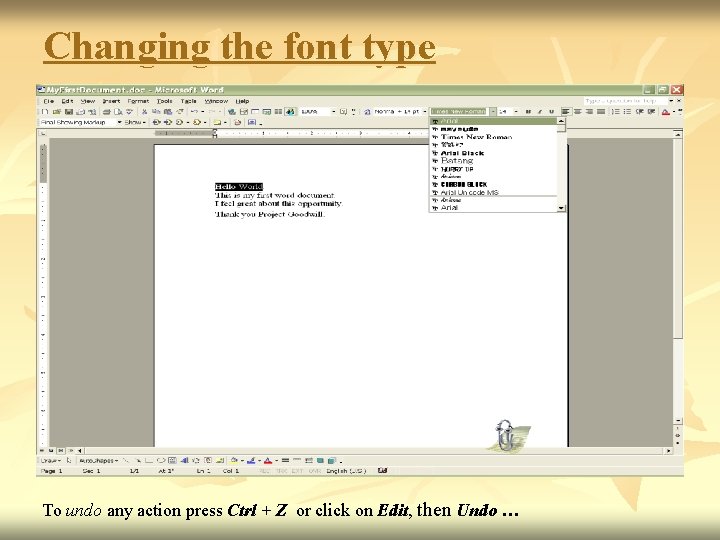Click the Cut scissors icon

click(x=144, y=112)
